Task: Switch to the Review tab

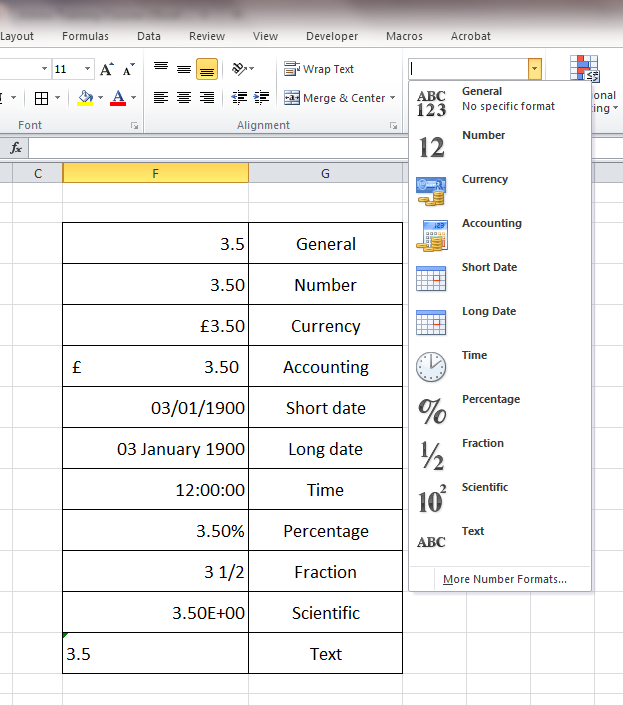Action: 207,36
